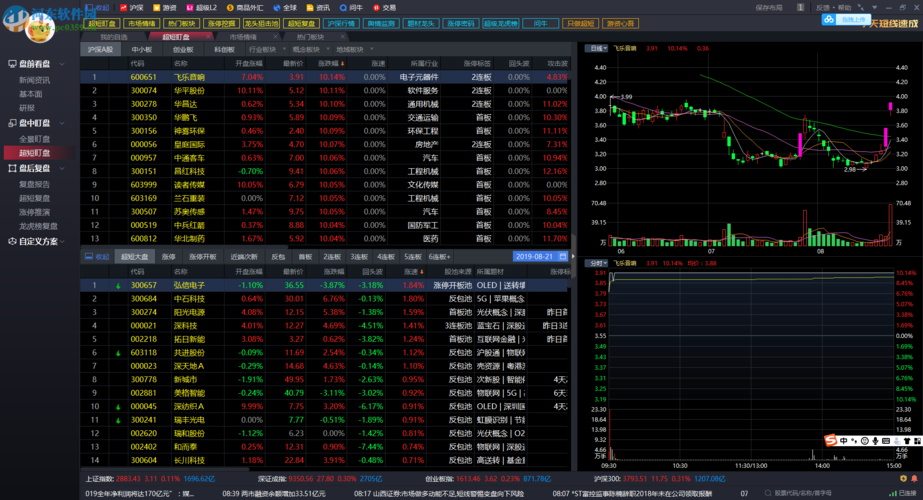Toggle the 反包 filter button
The width and height of the screenshot is (923, 500).
click(x=278, y=257)
